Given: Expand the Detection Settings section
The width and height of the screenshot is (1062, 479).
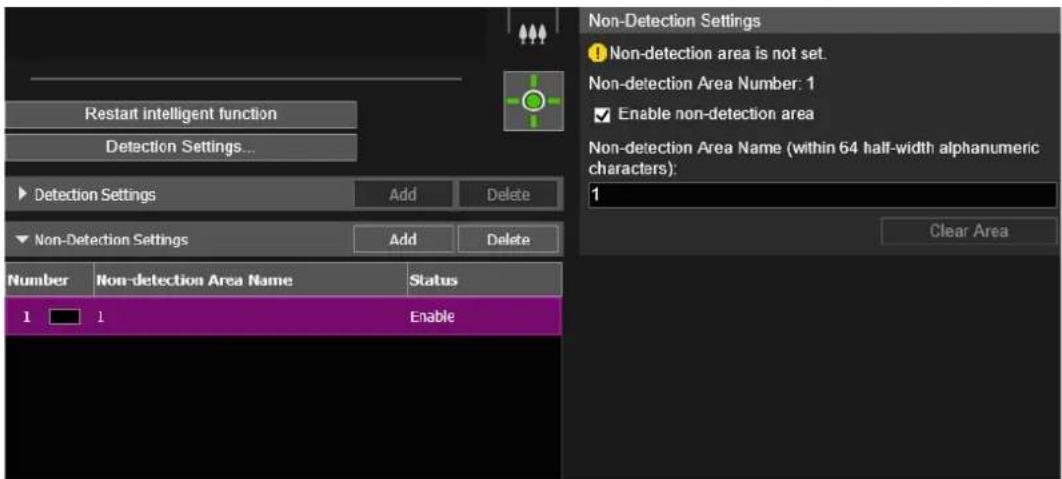Looking at the screenshot, I should [24, 195].
